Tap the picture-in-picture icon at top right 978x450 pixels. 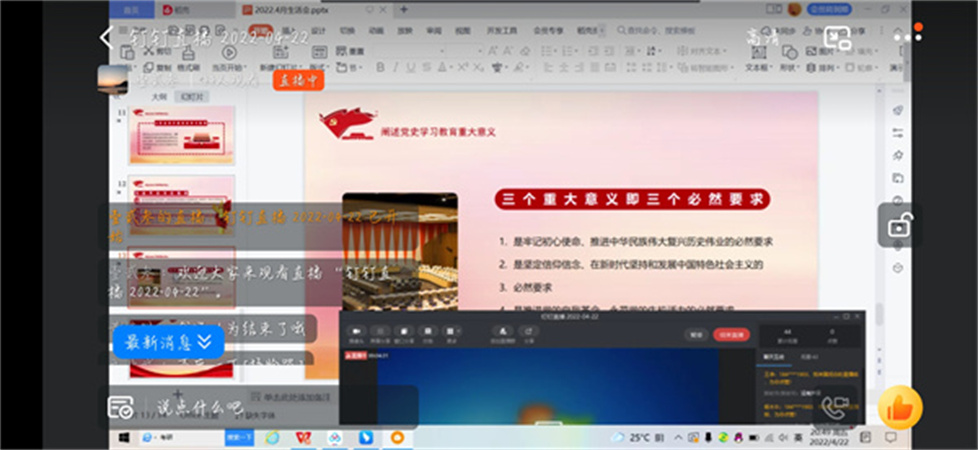(x=837, y=39)
